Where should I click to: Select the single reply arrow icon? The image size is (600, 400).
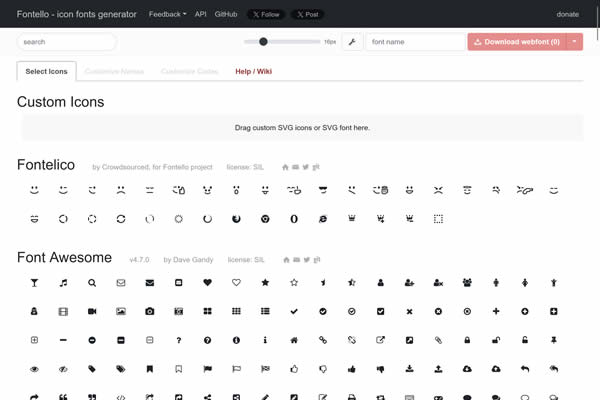pyautogui.click(x=525, y=369)
